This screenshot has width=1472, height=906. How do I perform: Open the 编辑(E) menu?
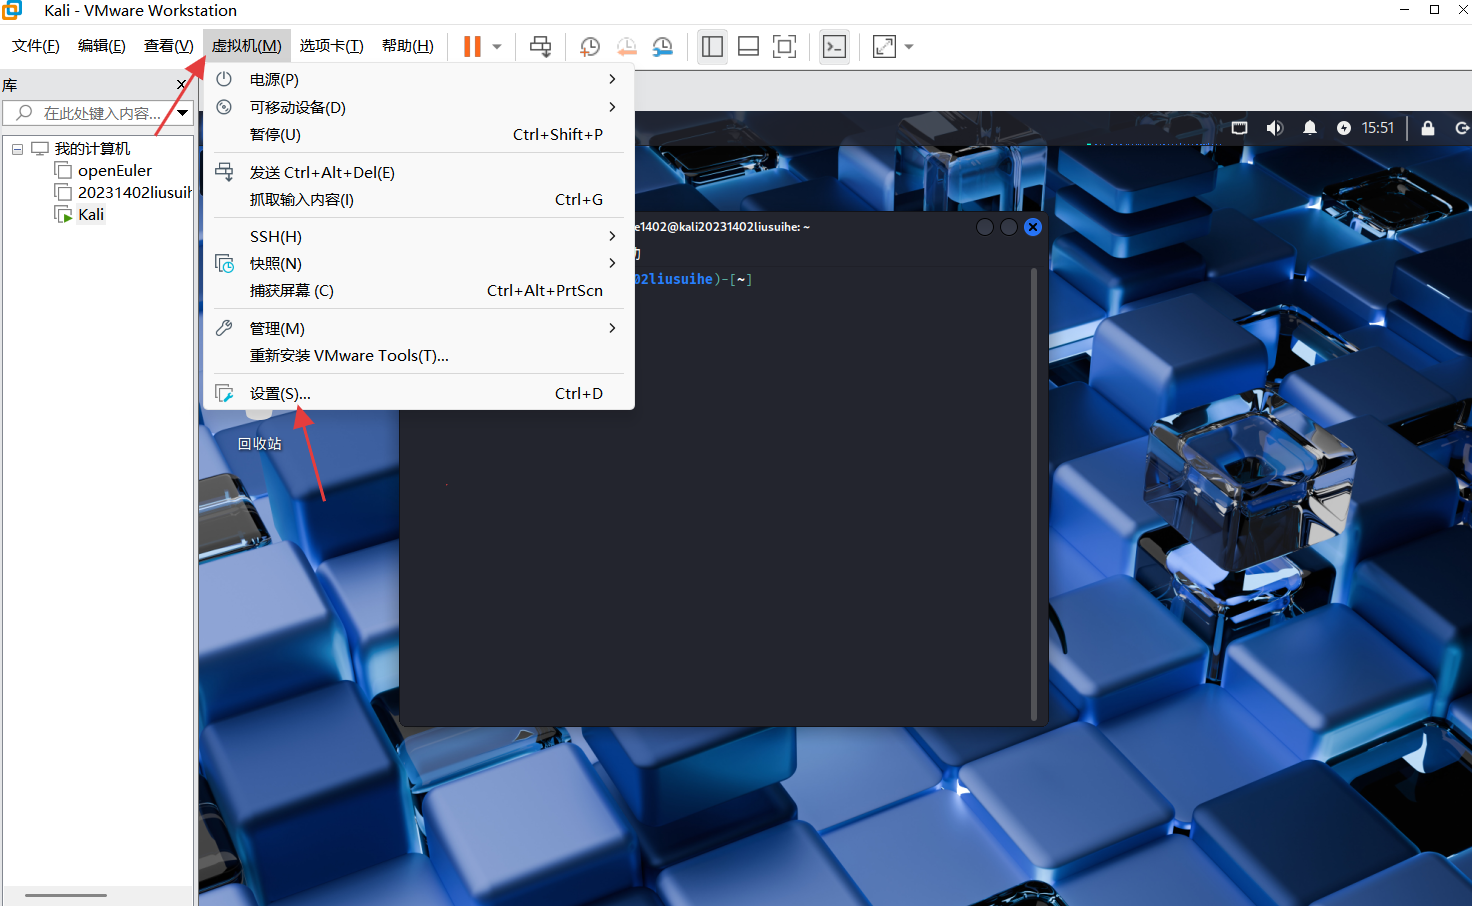(x=102, y=46)
